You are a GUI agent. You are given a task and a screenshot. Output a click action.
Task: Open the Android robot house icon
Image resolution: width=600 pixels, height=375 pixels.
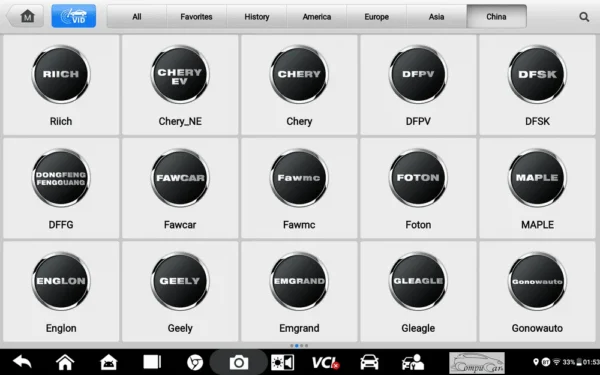pos(109,362)
